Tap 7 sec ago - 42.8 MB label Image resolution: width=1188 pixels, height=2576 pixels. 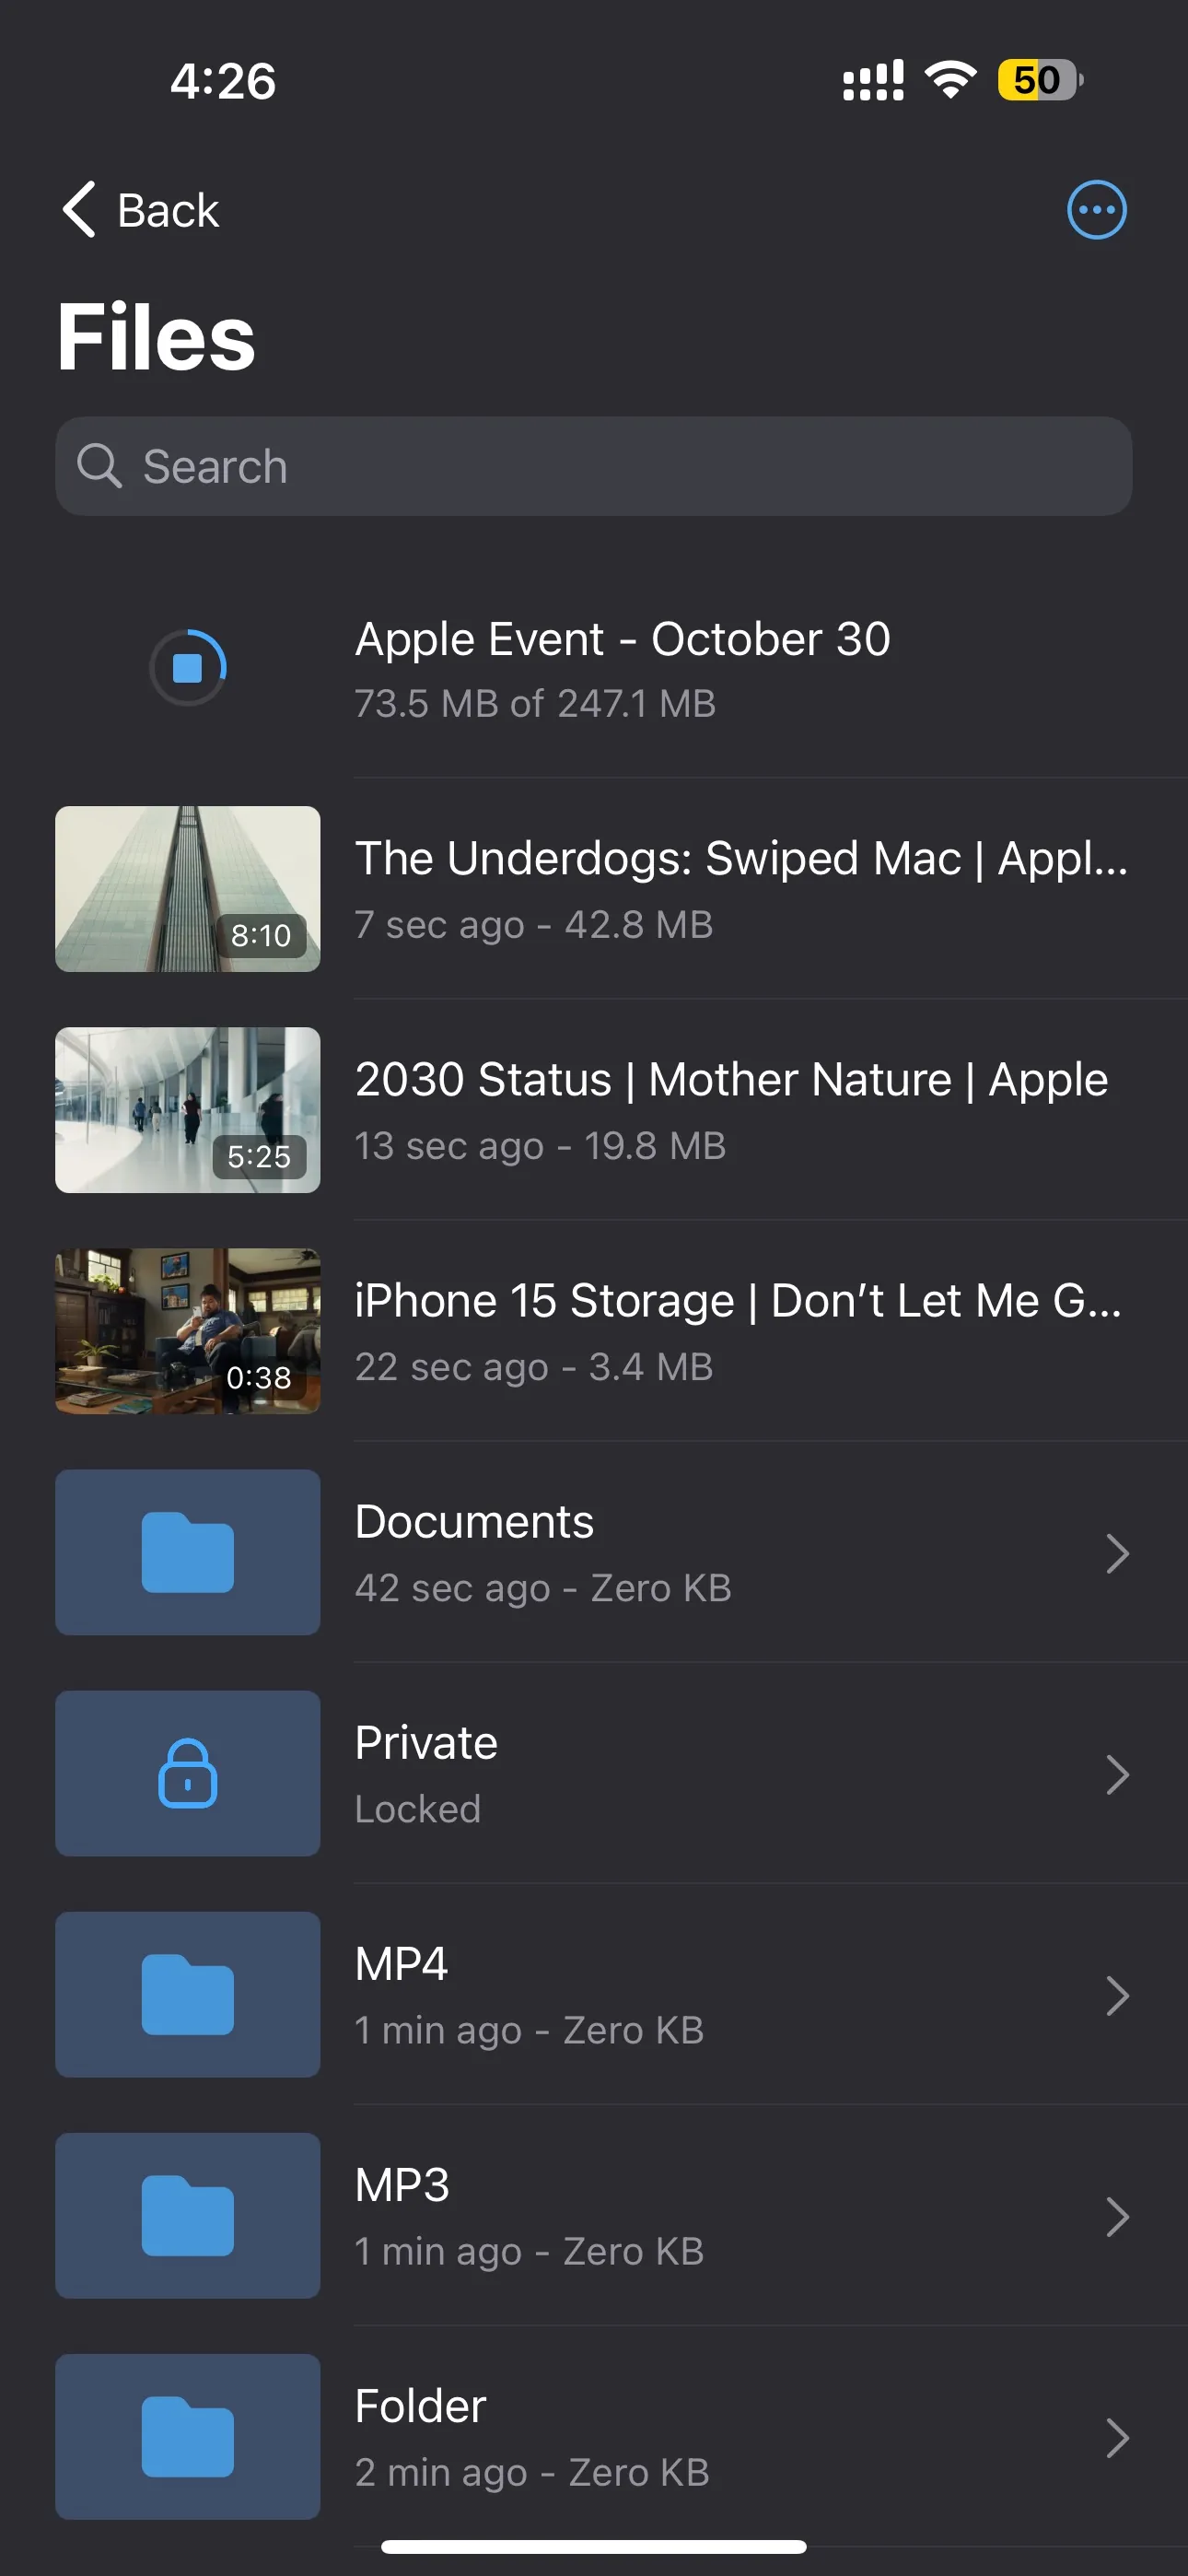point(534,925)
